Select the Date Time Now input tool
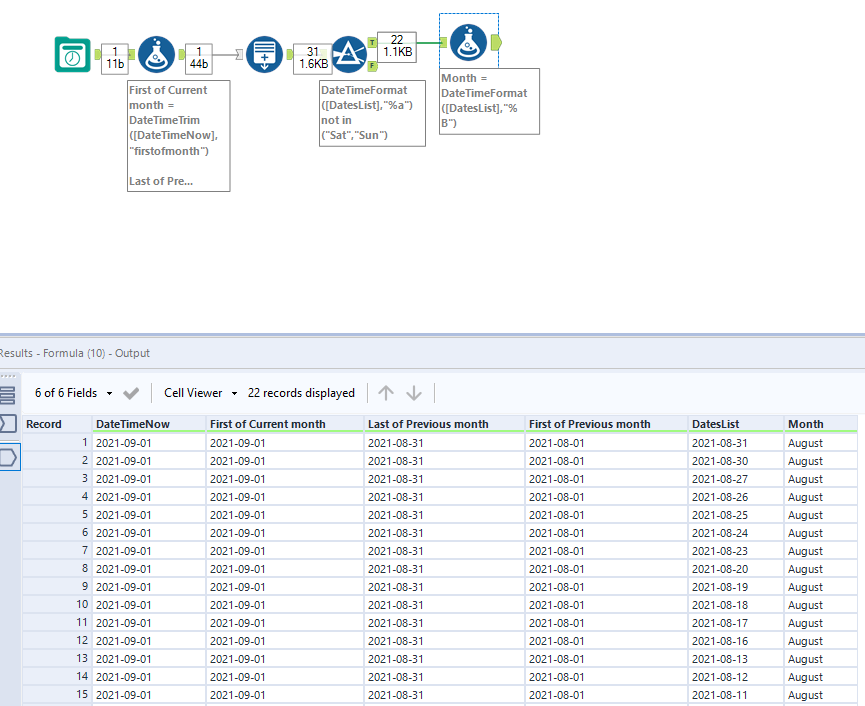The image size is (865, 706). [72, 54]
